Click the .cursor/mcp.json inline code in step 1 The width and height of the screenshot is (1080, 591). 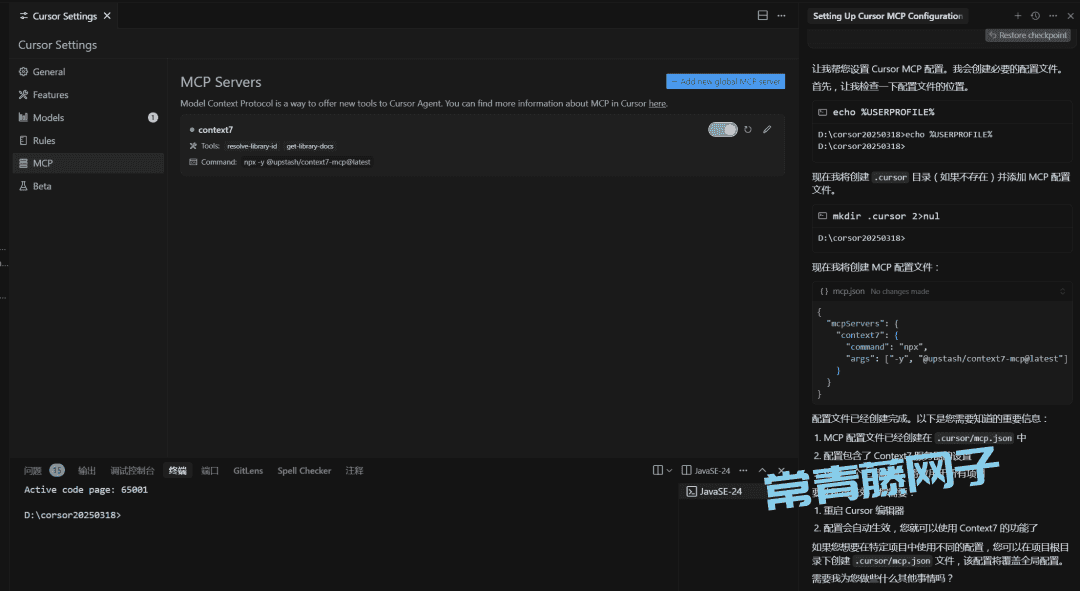pyautogui.click(x=975, y=438)
